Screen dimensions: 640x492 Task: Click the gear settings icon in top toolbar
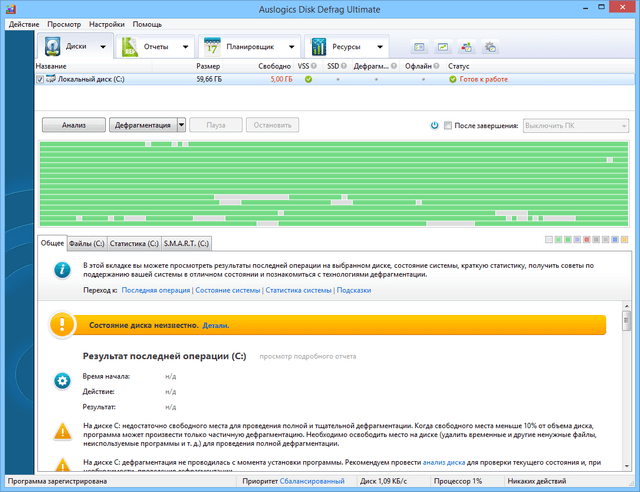(491, 47)
